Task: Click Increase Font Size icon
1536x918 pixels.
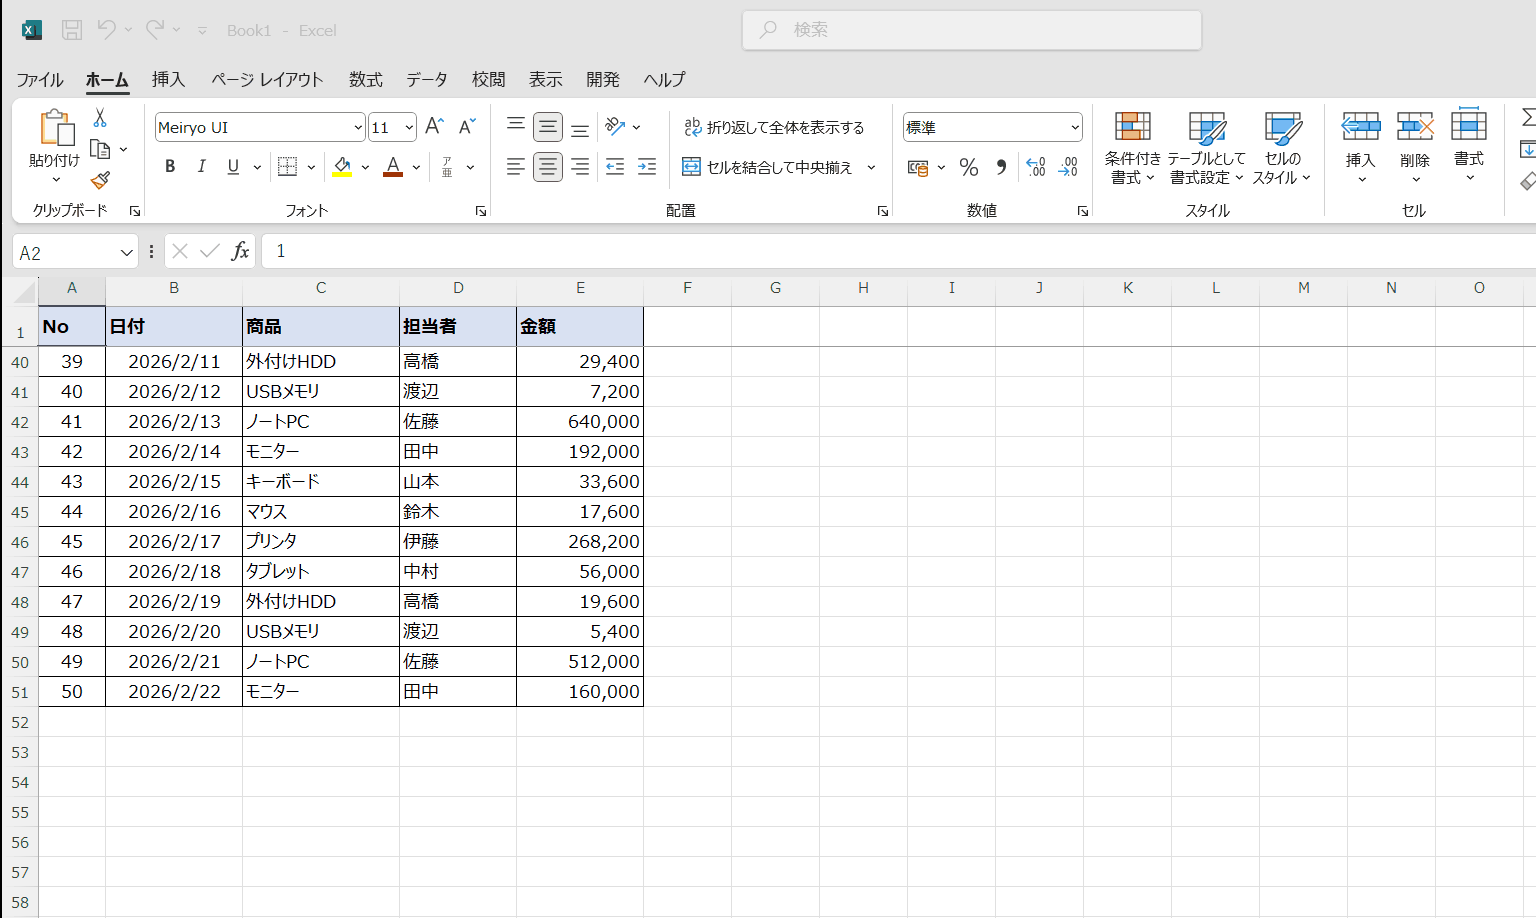Action: click(434, 127)
